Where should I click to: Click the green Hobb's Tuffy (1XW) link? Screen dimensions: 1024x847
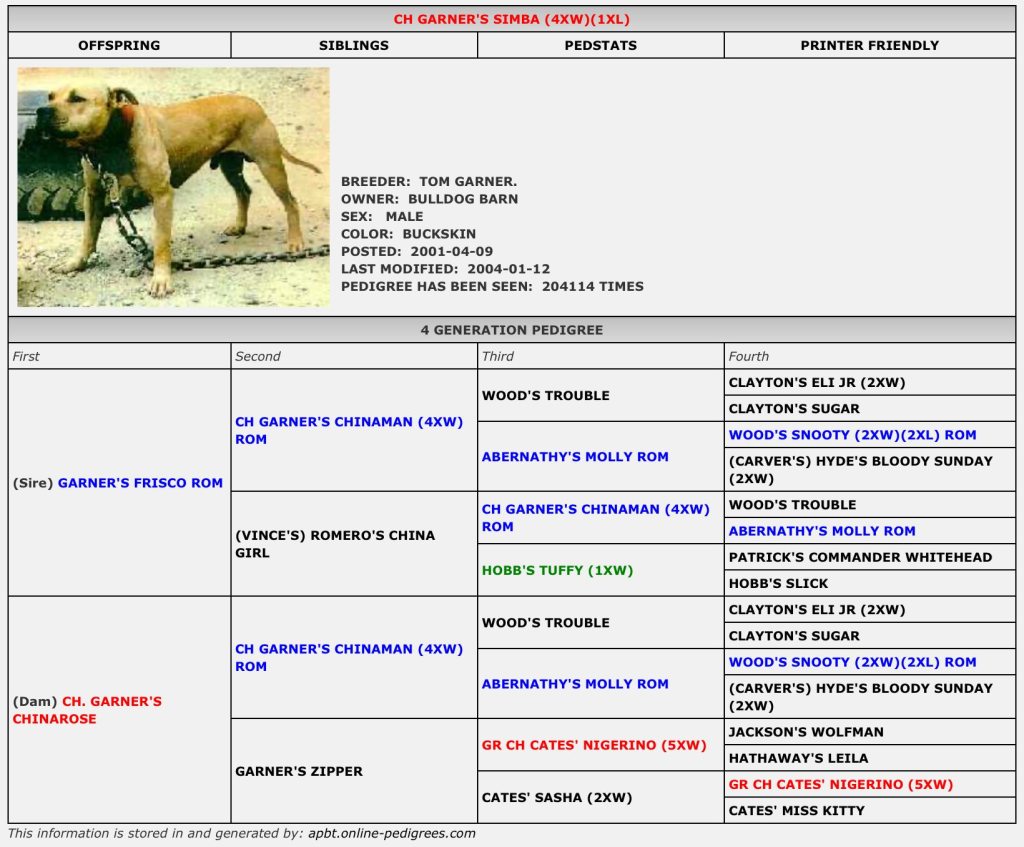click(x=557, y=570)
